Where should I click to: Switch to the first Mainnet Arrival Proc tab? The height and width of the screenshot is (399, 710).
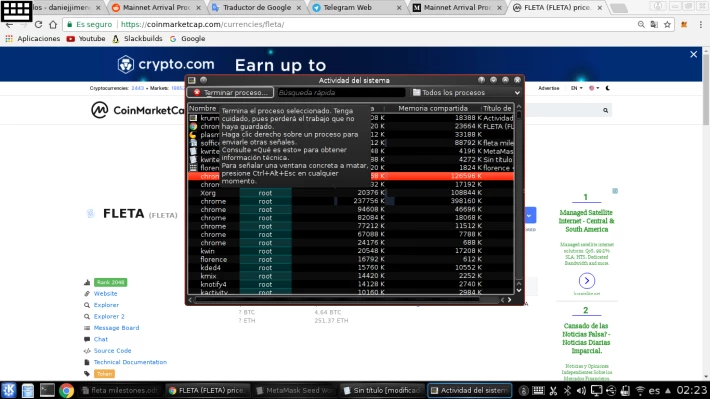[x=156, y=8]
